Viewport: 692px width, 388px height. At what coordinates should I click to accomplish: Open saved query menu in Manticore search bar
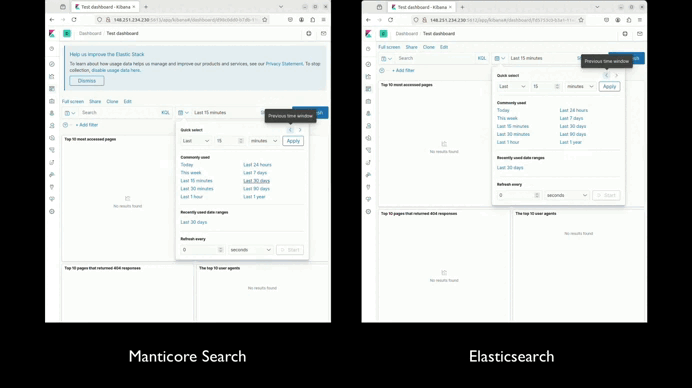tap(70, 113)
